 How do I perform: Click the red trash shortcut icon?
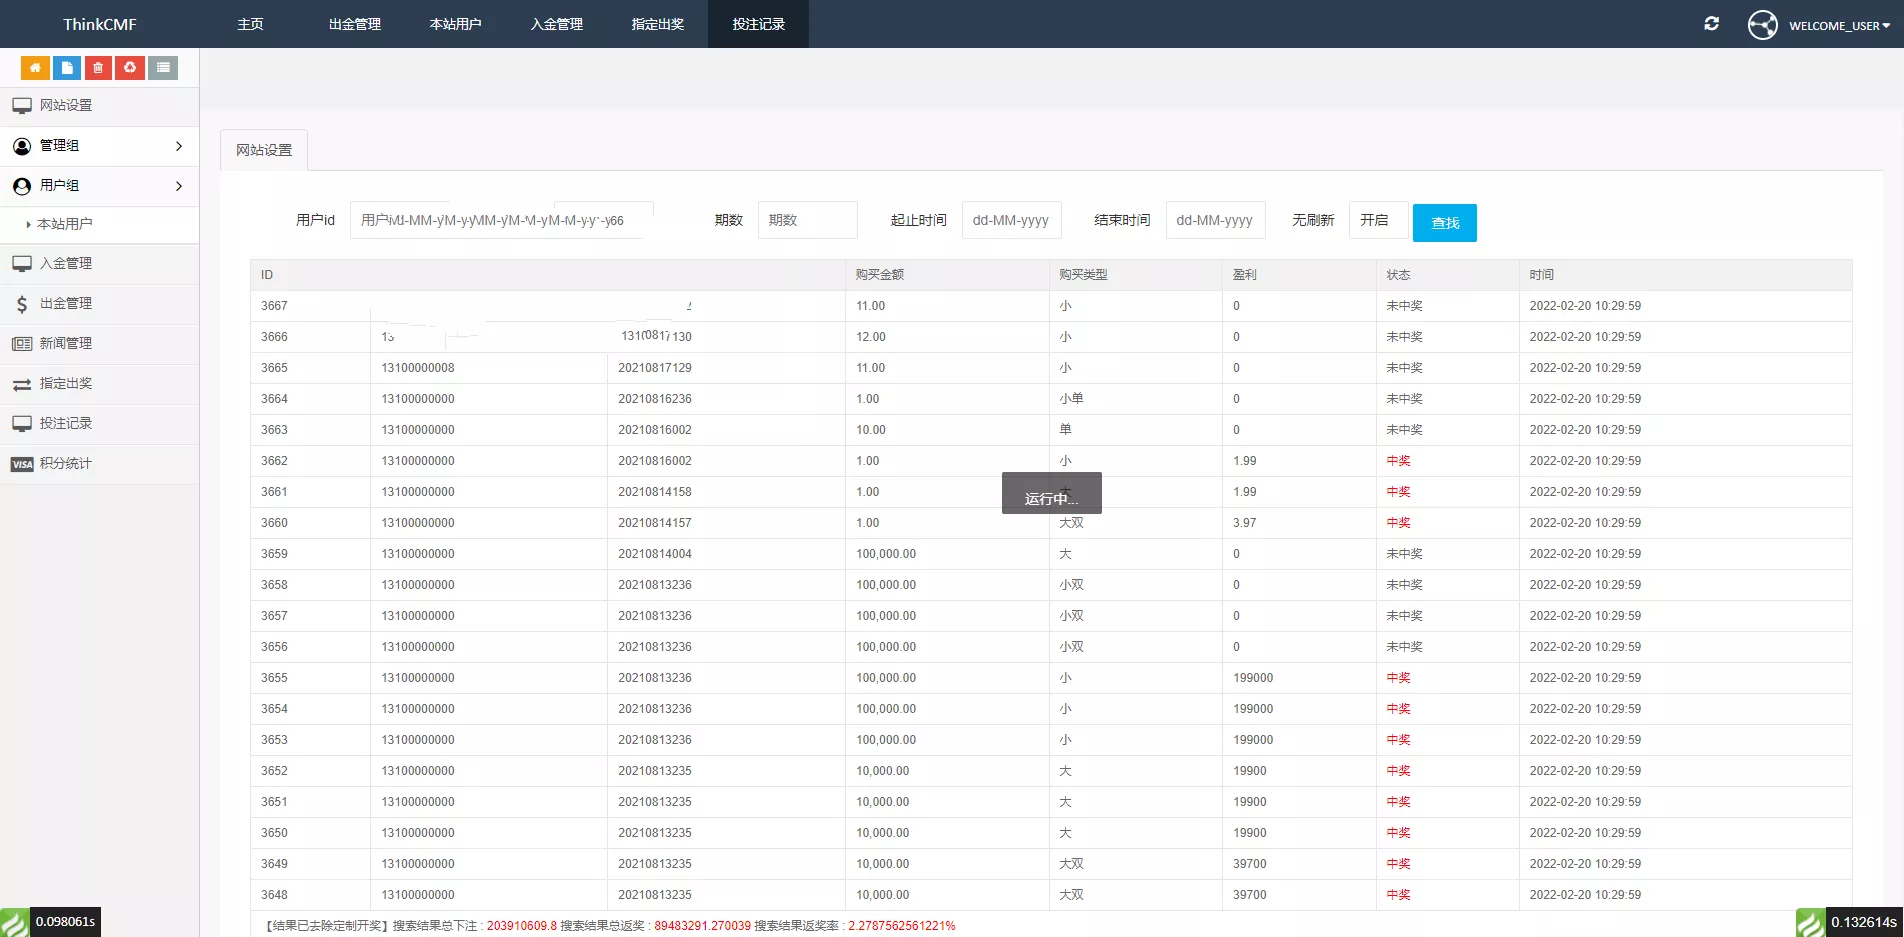(98, 67)
